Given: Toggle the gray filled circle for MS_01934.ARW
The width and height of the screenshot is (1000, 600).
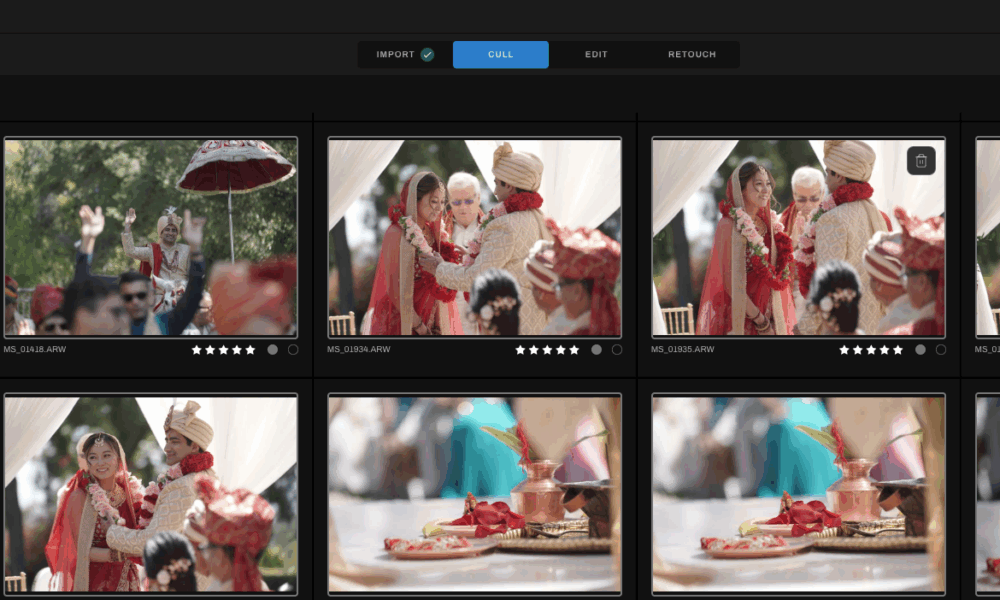Looking at the screenshot, I should click(596, 349).
